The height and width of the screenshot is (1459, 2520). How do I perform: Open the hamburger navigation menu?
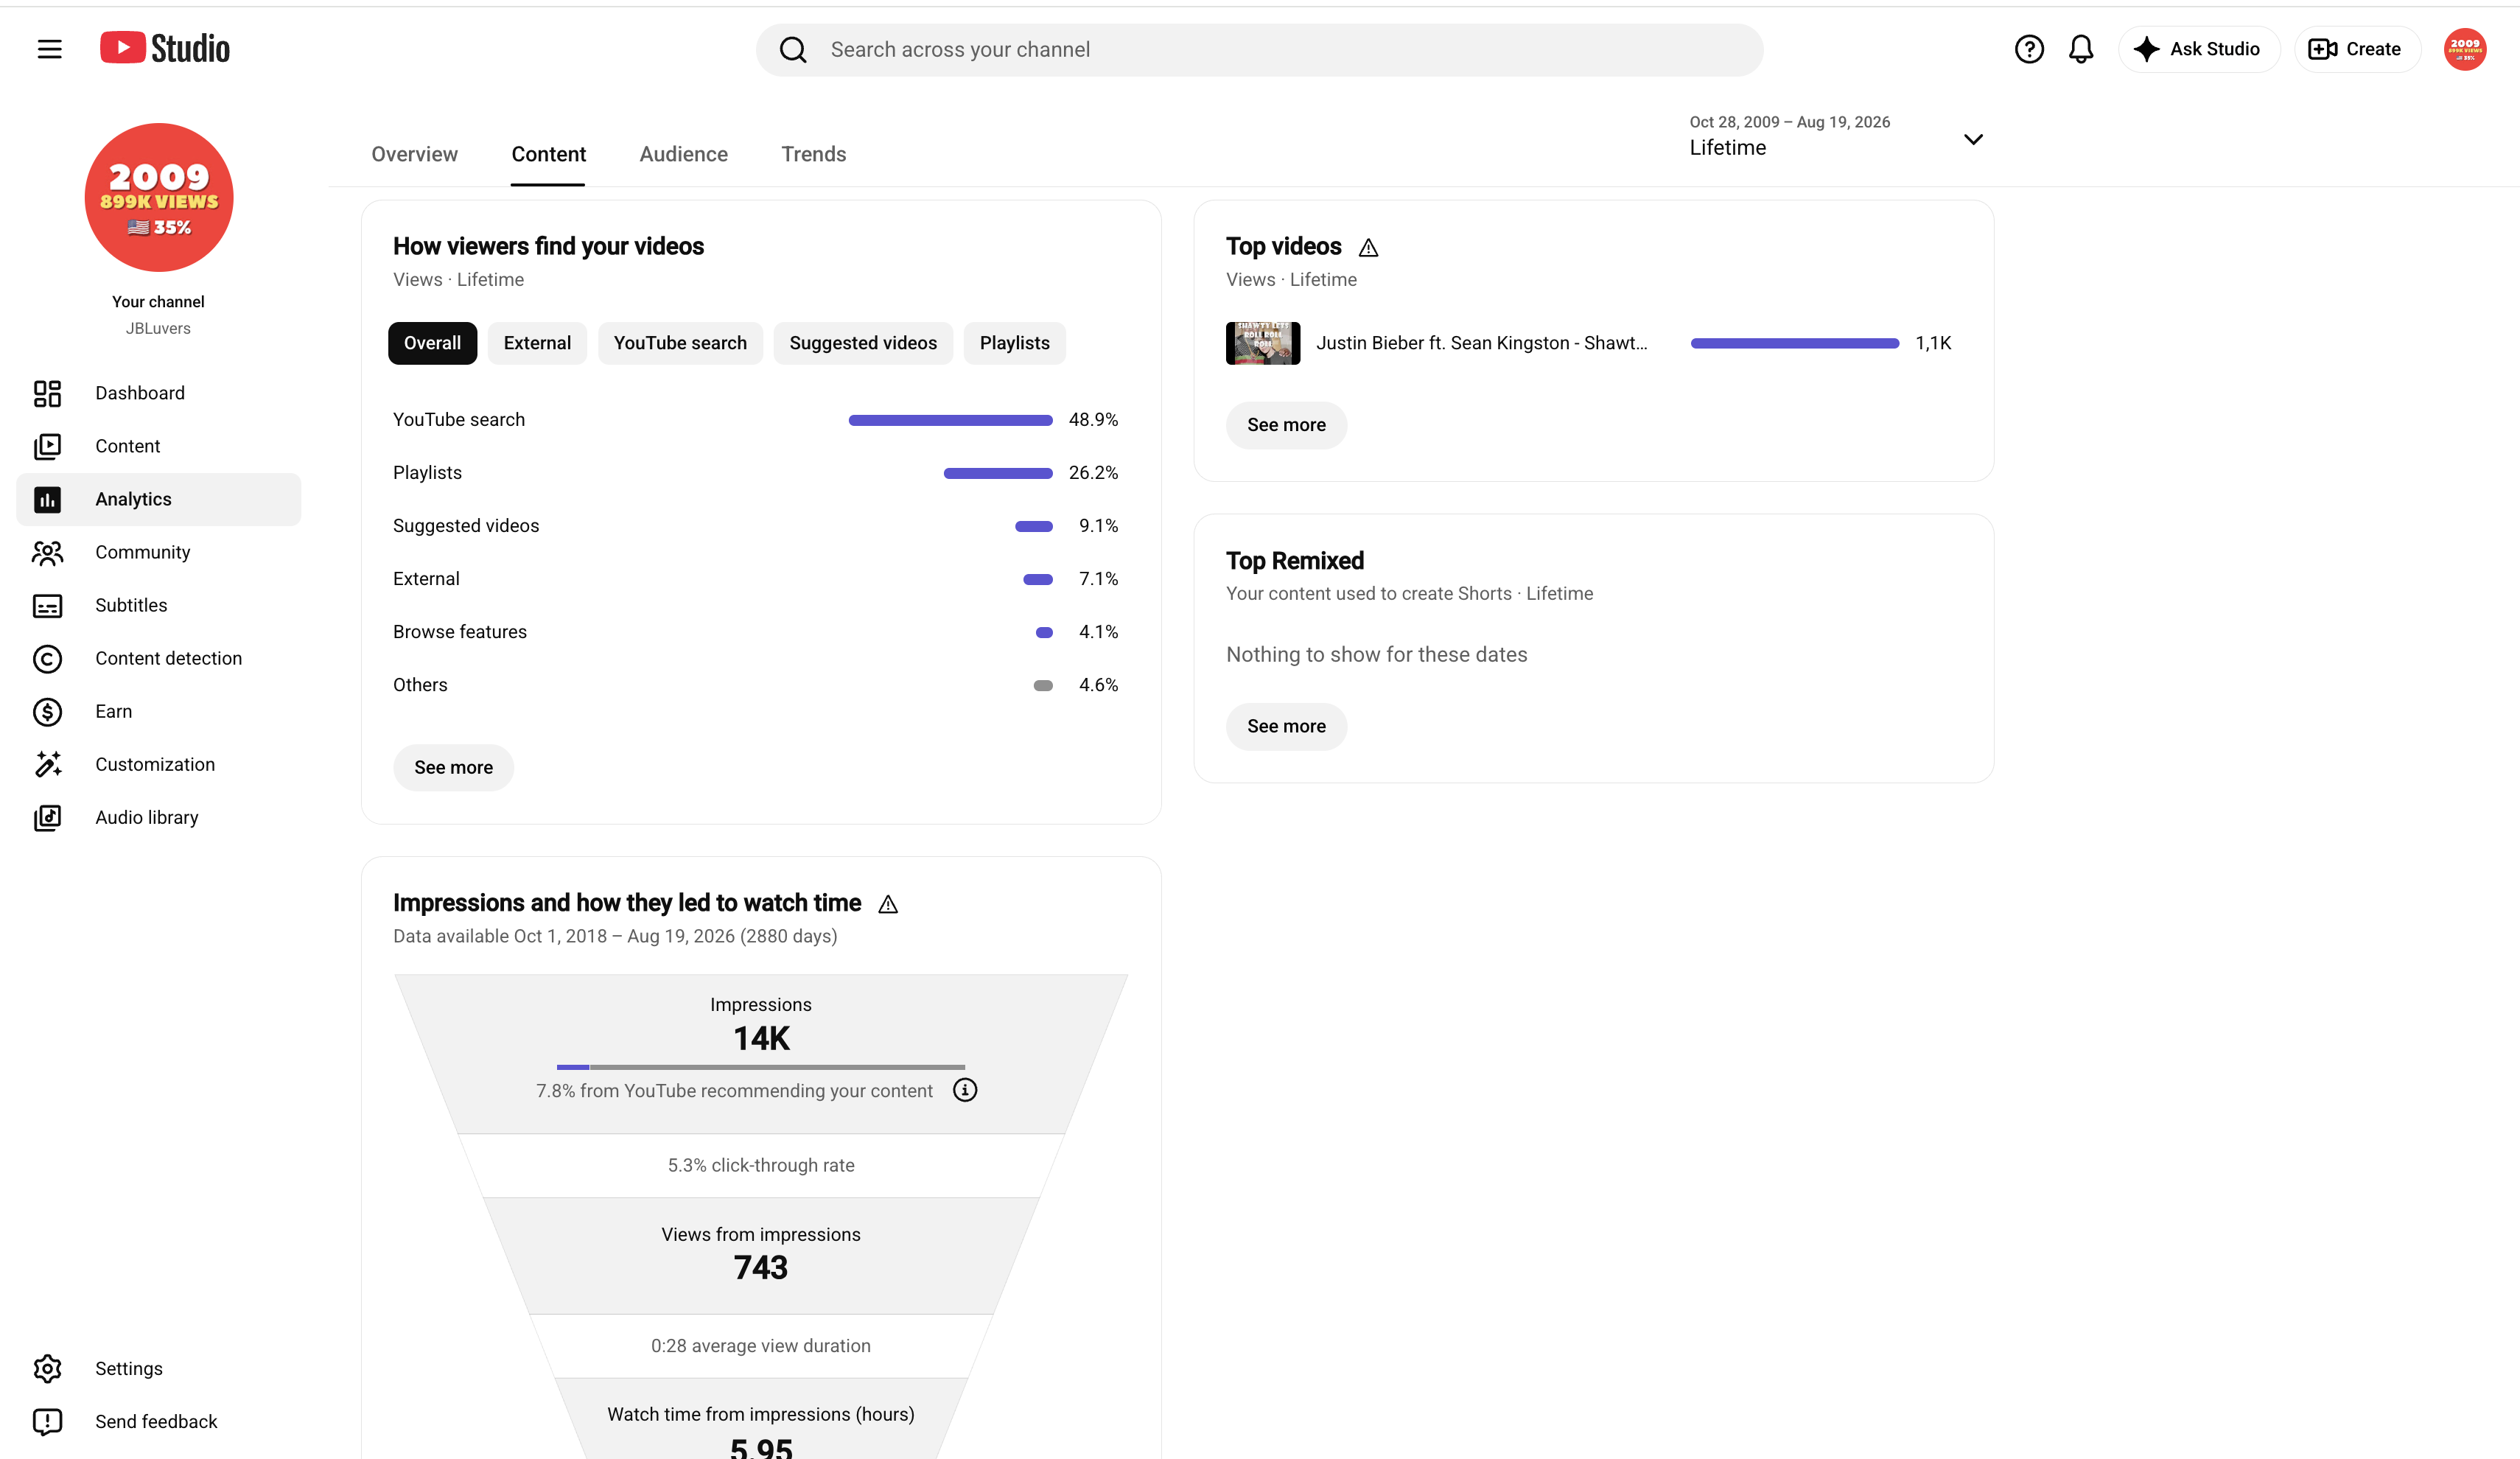pyautogui.click(x=49, y=49)
